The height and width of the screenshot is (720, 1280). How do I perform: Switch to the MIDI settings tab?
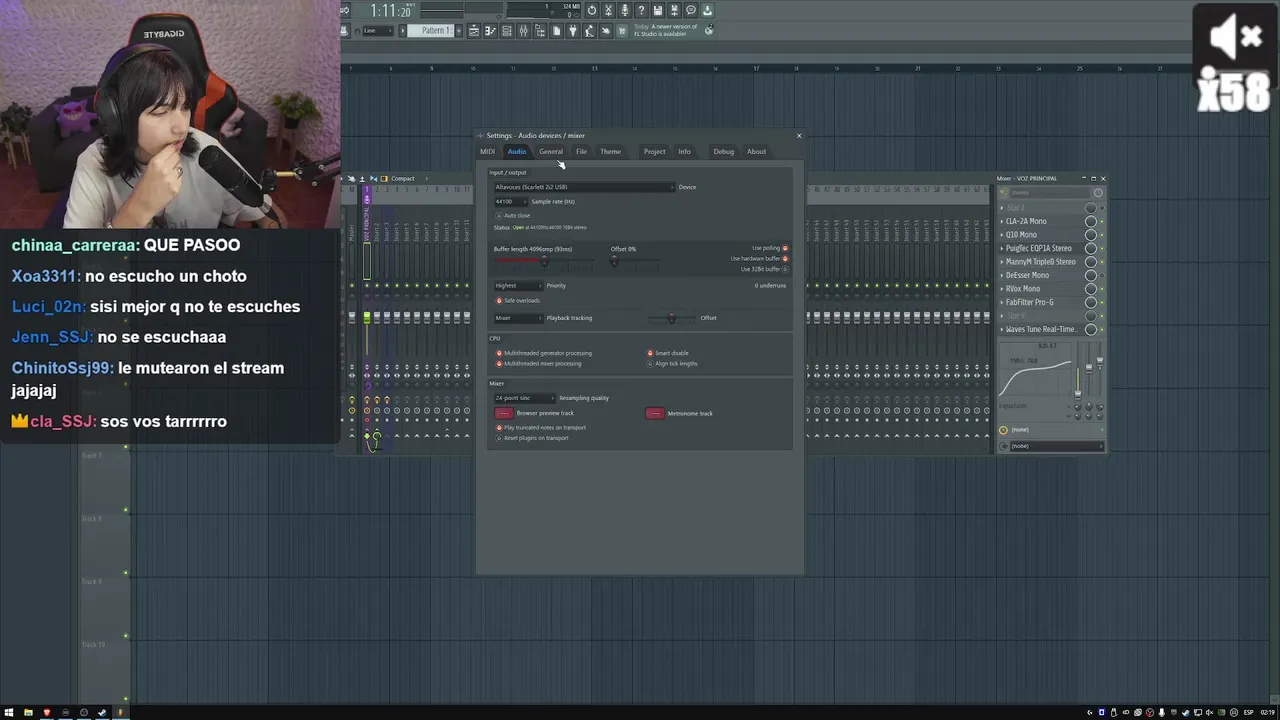pos(487,152)
